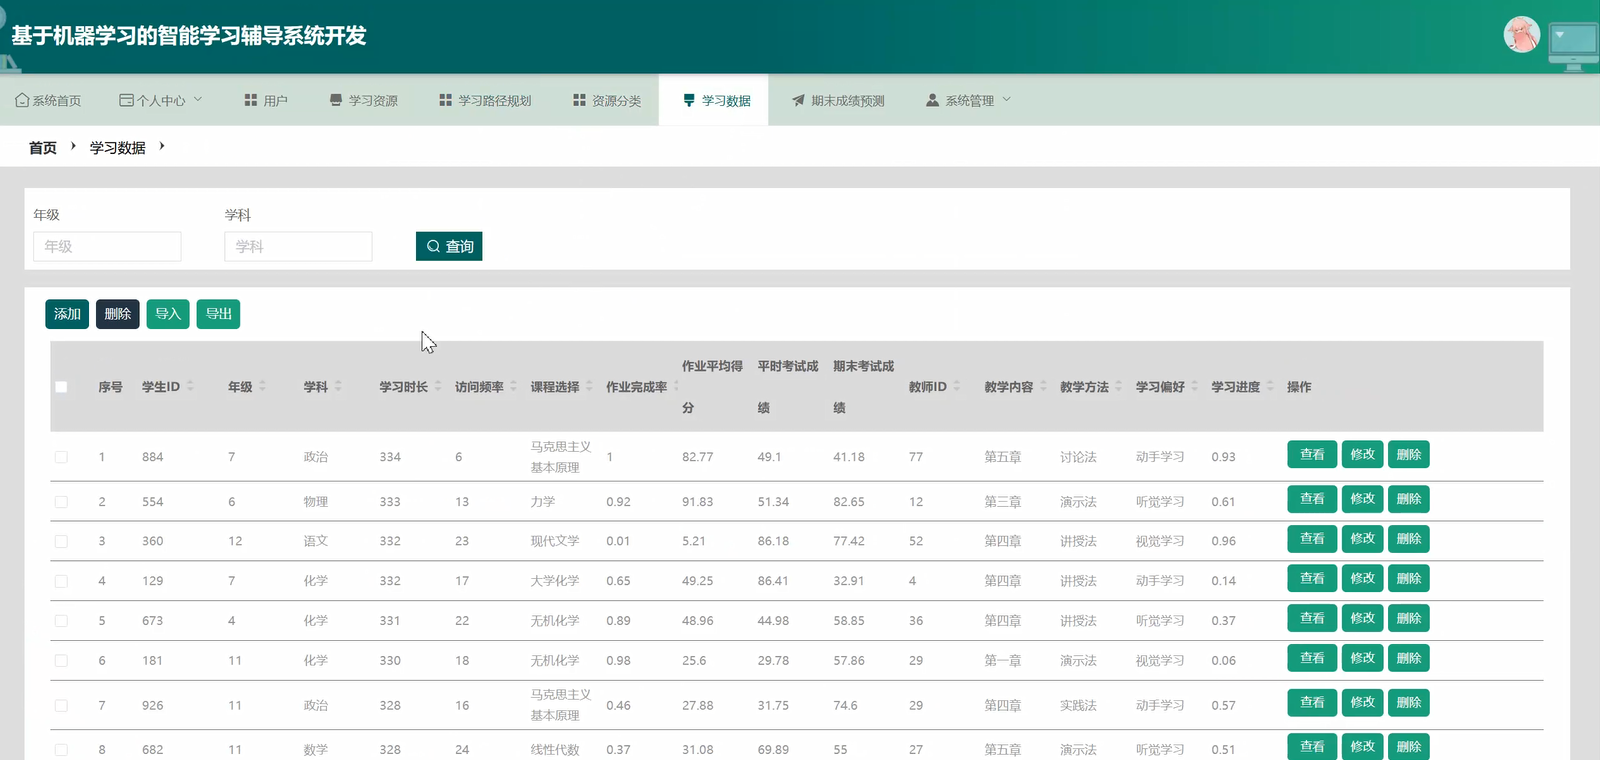Open the 期末成绩预测 menu item
The height and width of the screenshot is (760, 1600).
tap(838, 100)
